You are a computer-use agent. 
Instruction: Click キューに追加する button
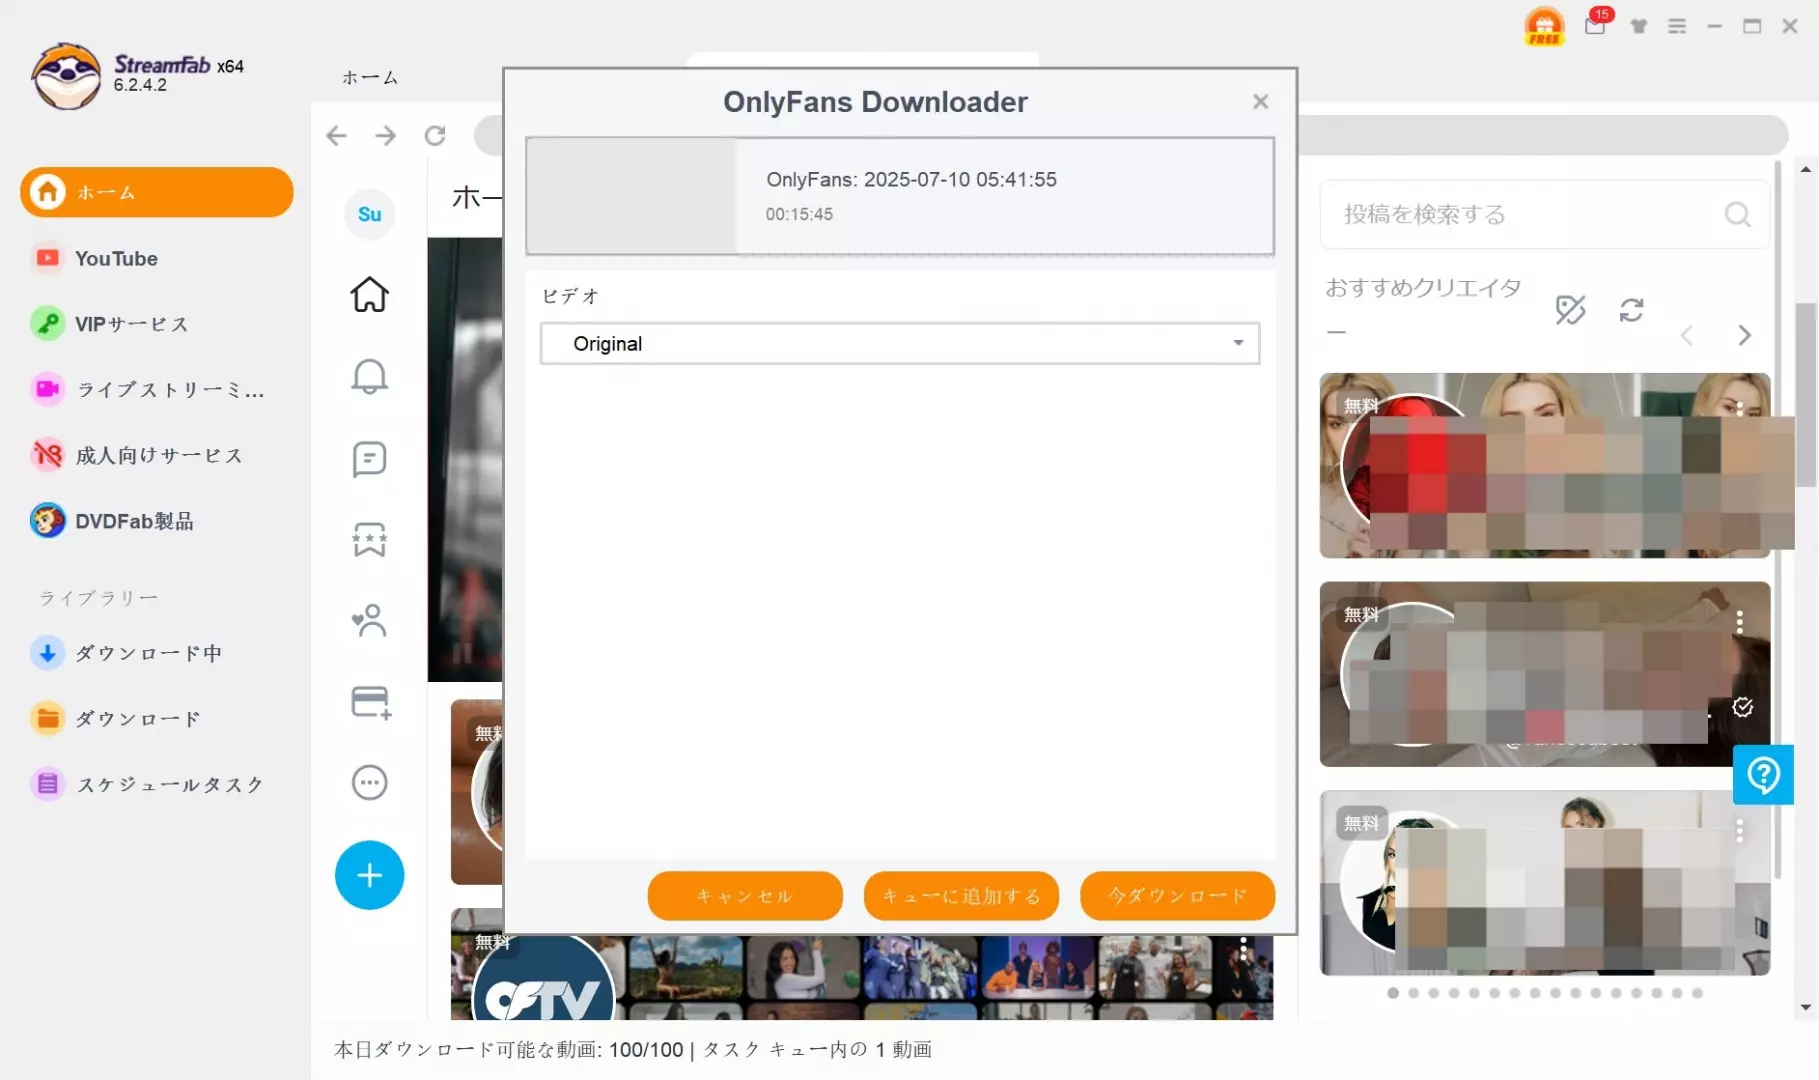[x=961, y=895]
